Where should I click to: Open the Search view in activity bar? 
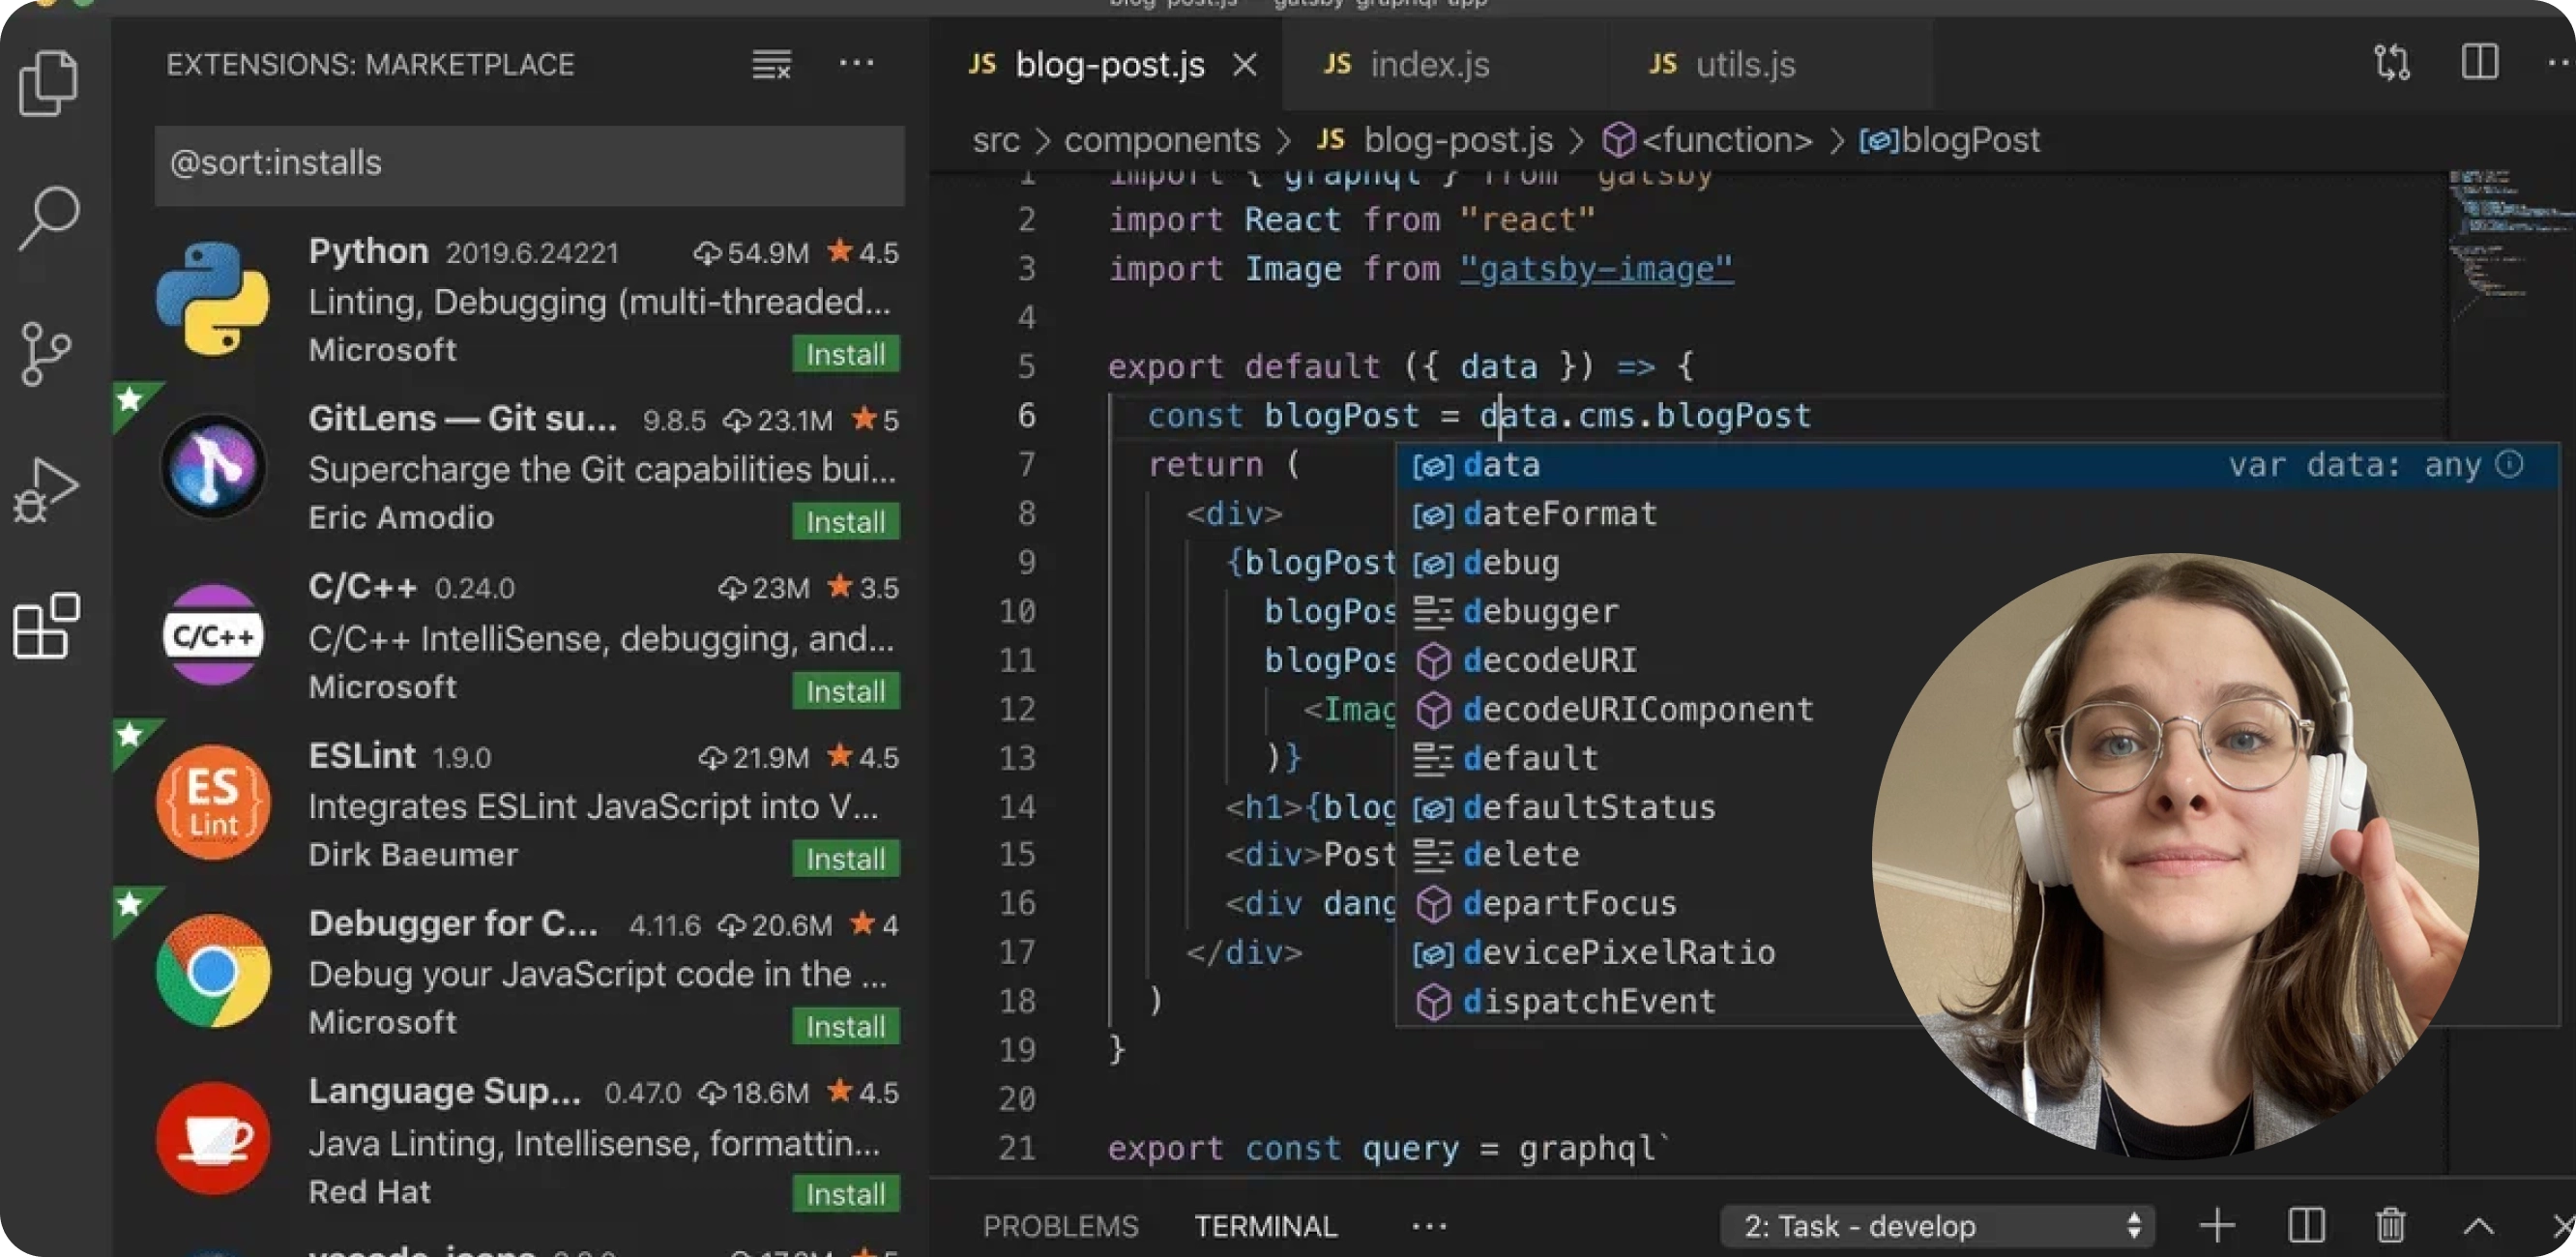point(47,217)
